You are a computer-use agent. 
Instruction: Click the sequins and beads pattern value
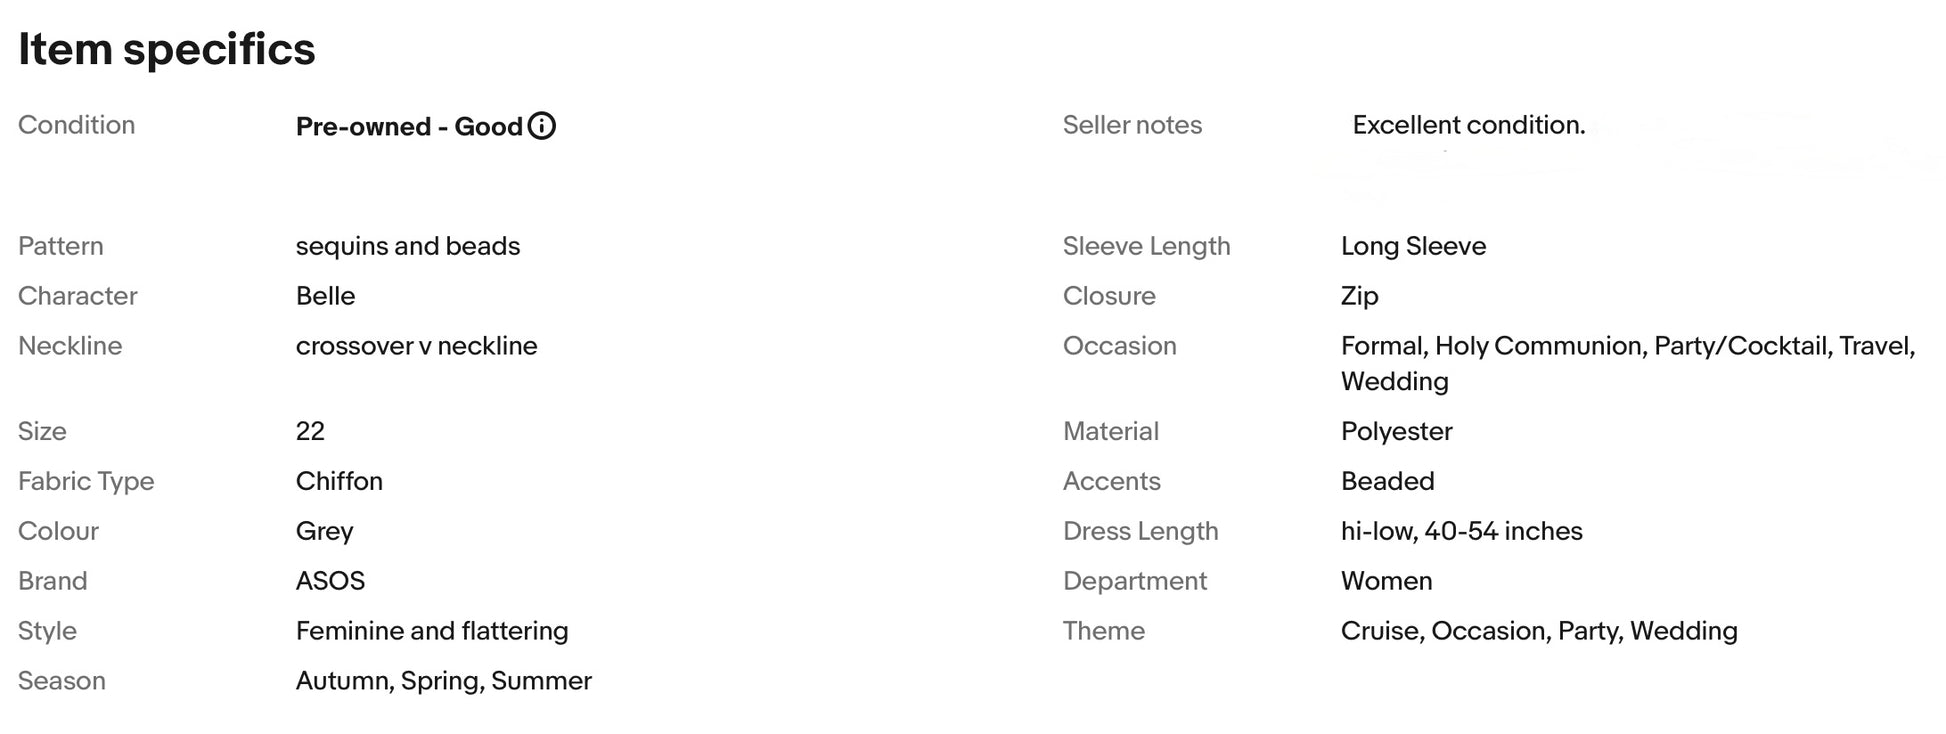click(408, 246)
